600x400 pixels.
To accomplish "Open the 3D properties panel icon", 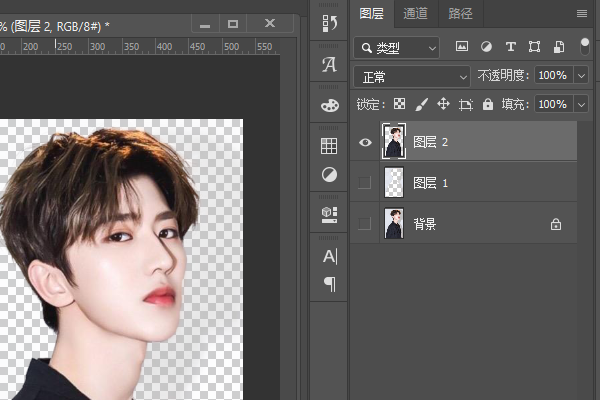I will (x=329, y=215).
